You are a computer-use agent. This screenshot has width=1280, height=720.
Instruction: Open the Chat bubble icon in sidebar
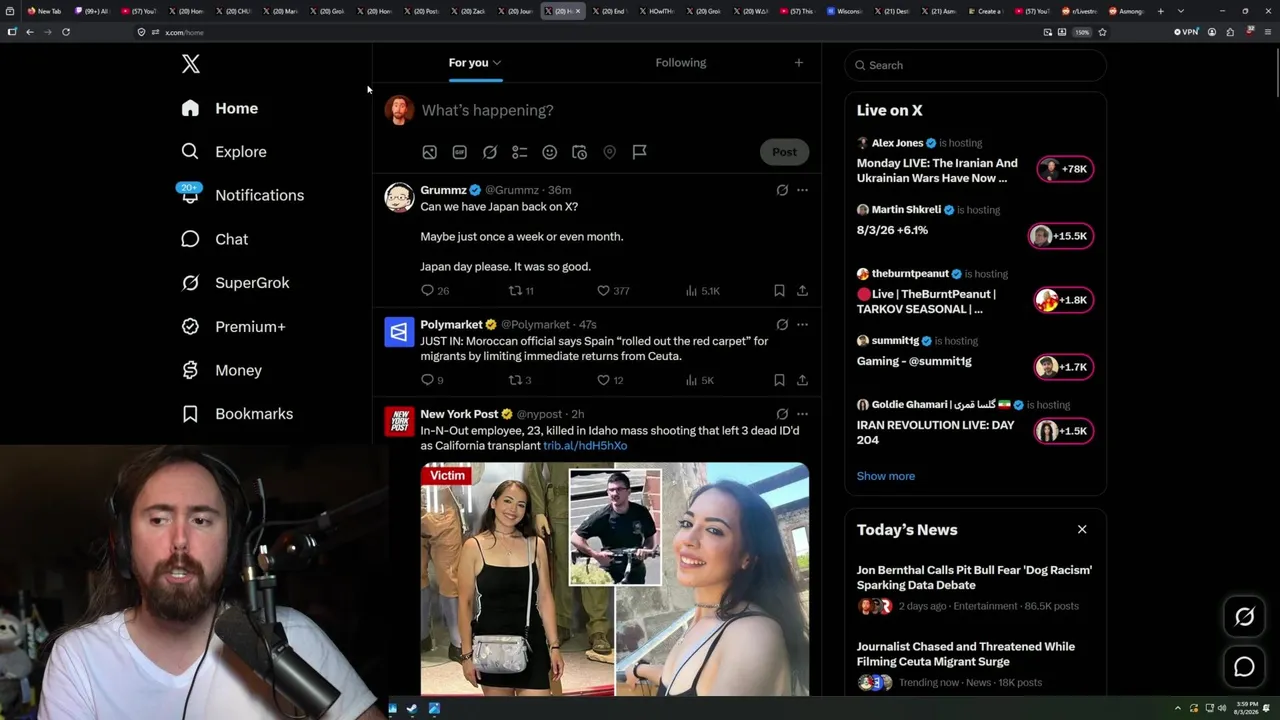(190, 239)
